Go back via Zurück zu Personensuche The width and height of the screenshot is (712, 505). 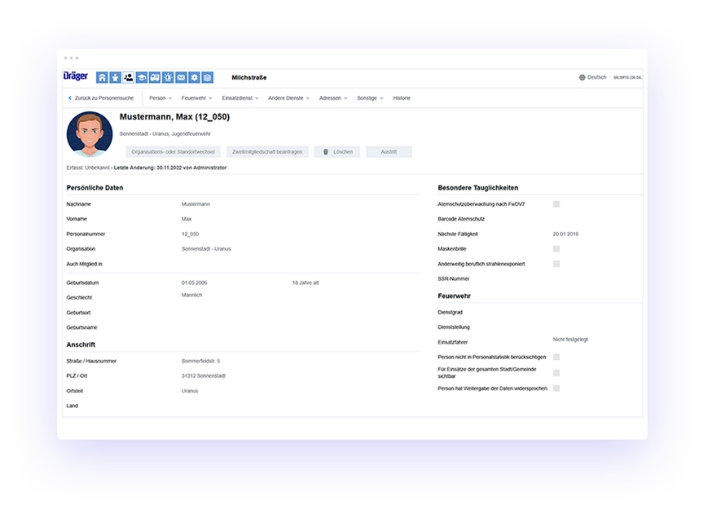(x=103, y=98)
